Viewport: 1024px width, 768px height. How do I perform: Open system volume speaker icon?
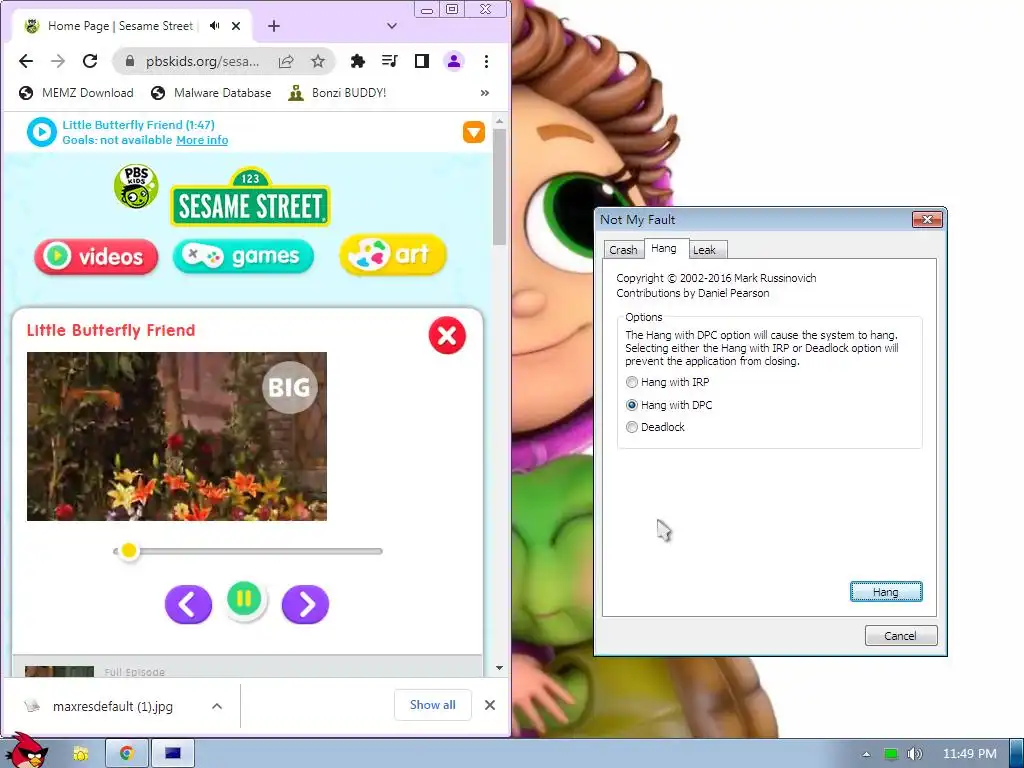click(914, 754)
